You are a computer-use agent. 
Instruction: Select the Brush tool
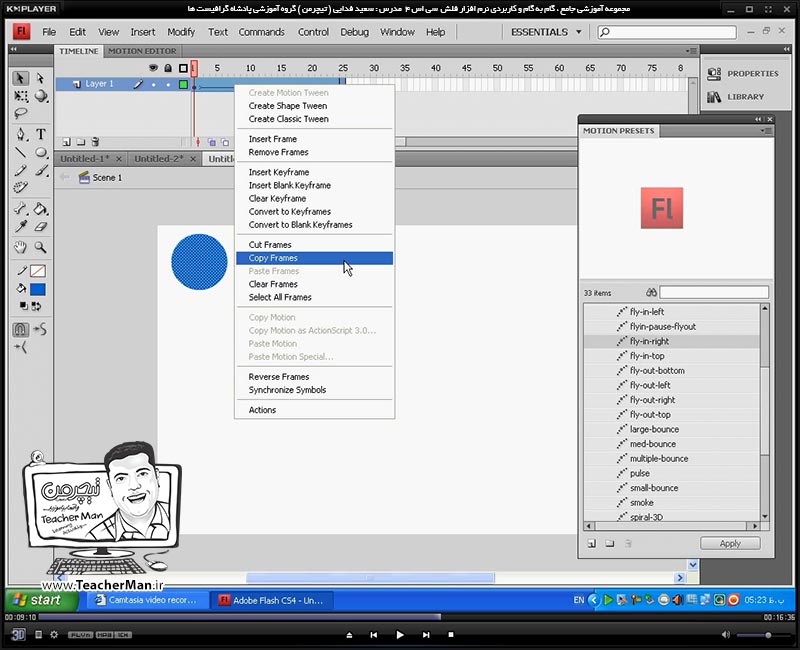pyautogui.click(x=41, y=170)
